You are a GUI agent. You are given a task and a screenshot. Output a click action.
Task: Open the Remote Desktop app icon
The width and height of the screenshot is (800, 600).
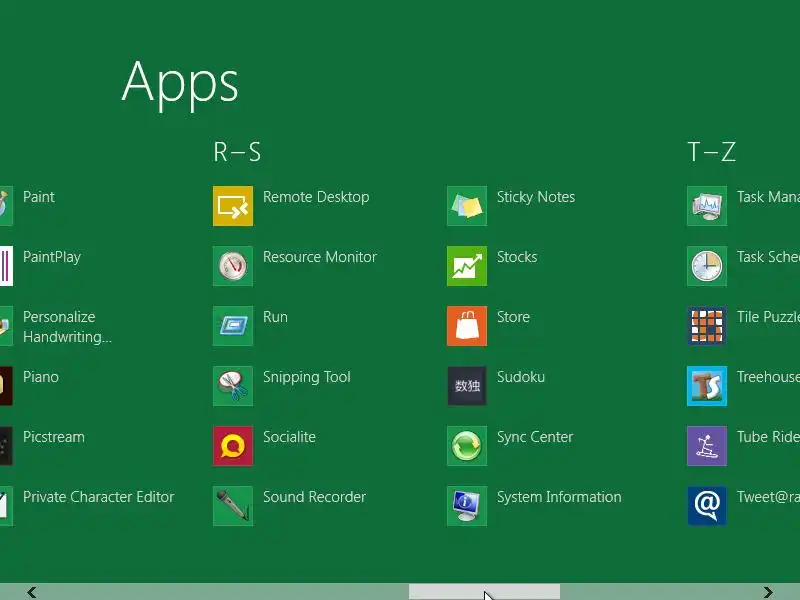click(x=233, y=206)
